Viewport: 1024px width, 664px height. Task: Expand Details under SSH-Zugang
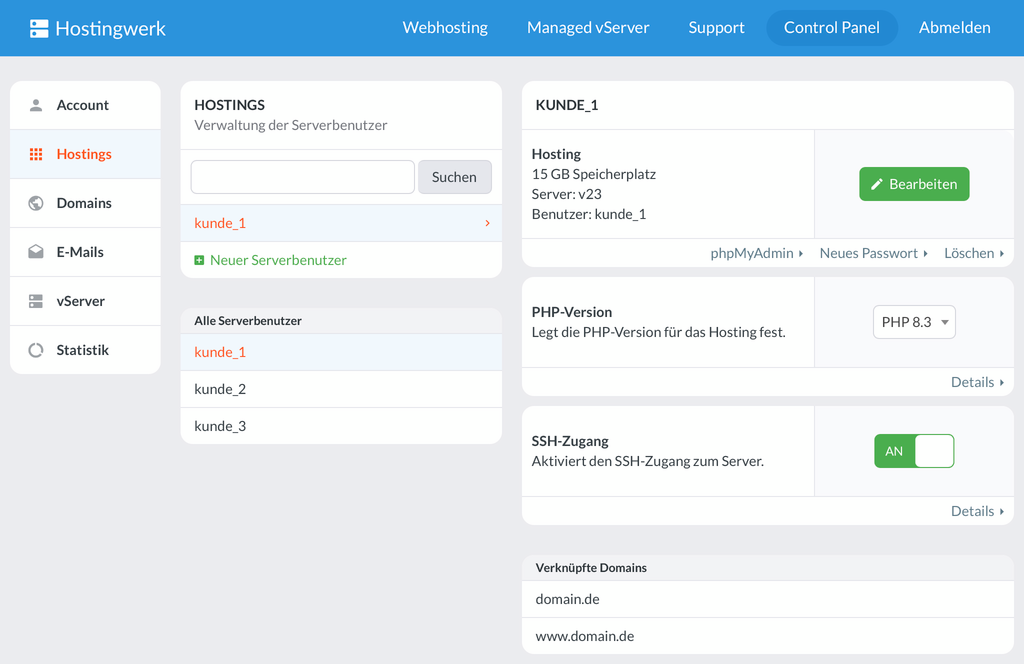point(977,511)
